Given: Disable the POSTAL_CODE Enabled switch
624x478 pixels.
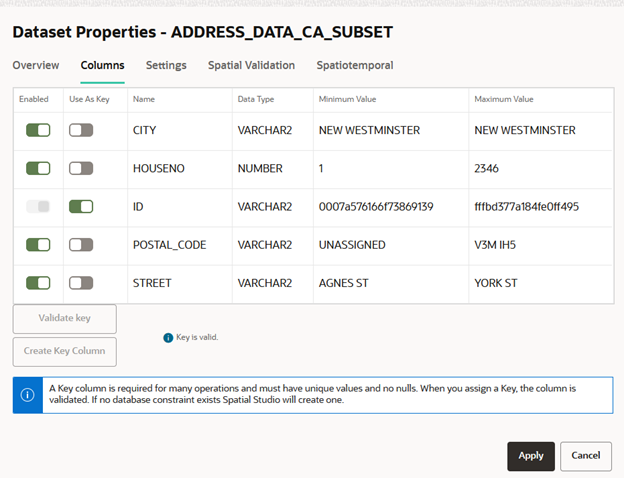Looking at the screenshot, I should coord(38,245).
